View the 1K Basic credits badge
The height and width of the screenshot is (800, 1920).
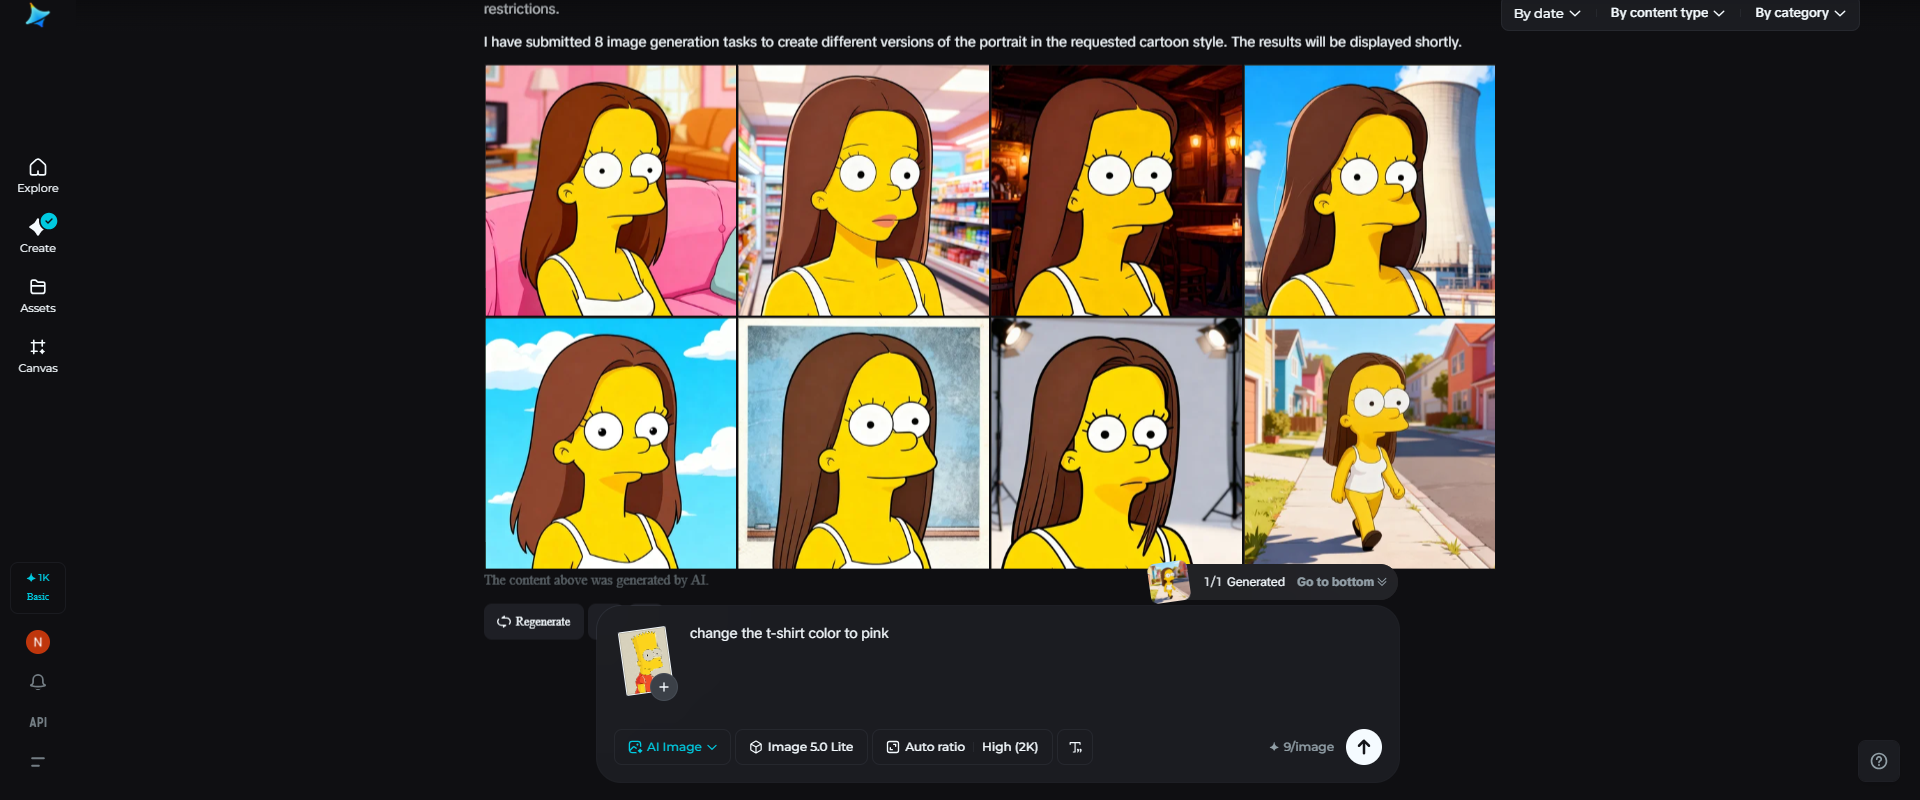[38, 587]
